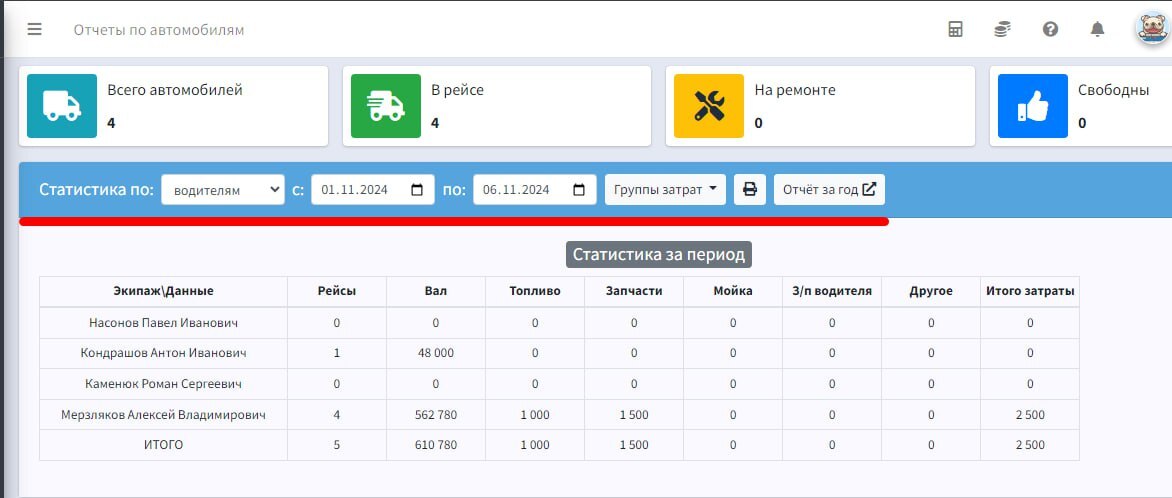Open the user avatar profile
1172x498 pixels.
[x=1152, y=29]
